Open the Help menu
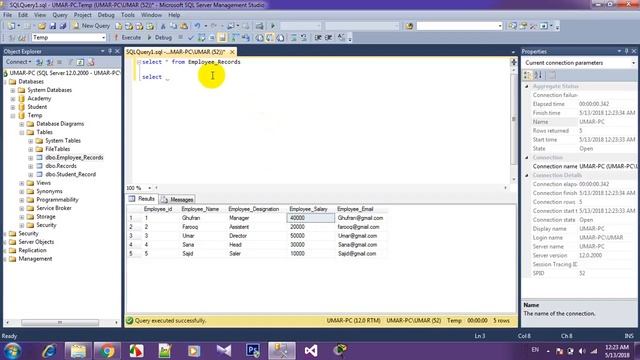Viewport: 640px width, 360px height. coord(174,15)
